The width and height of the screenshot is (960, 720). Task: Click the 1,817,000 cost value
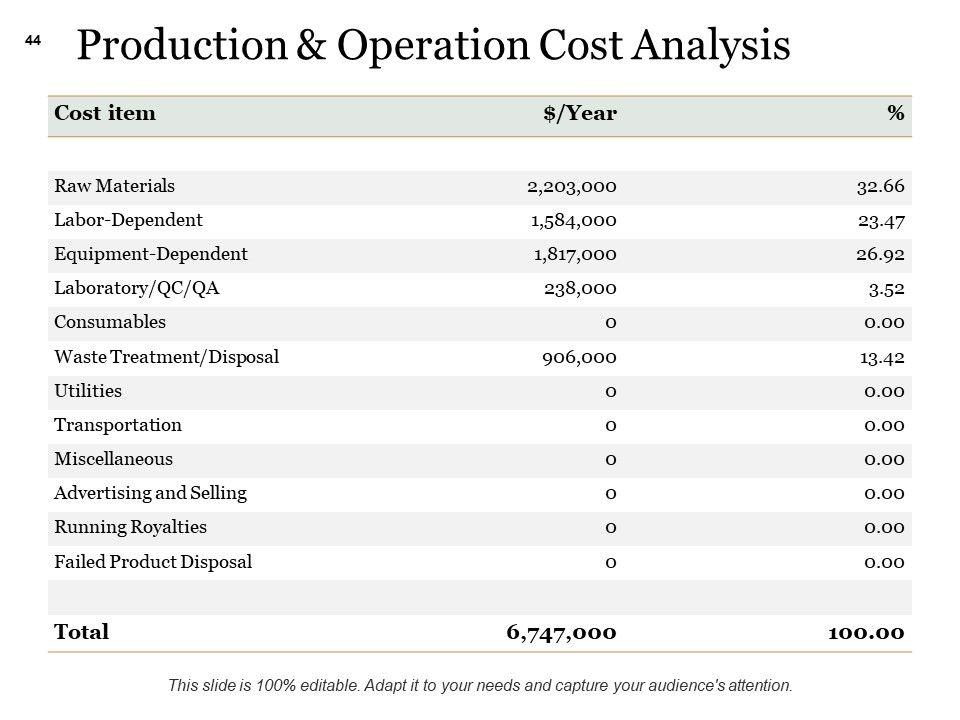coord(574,253)
